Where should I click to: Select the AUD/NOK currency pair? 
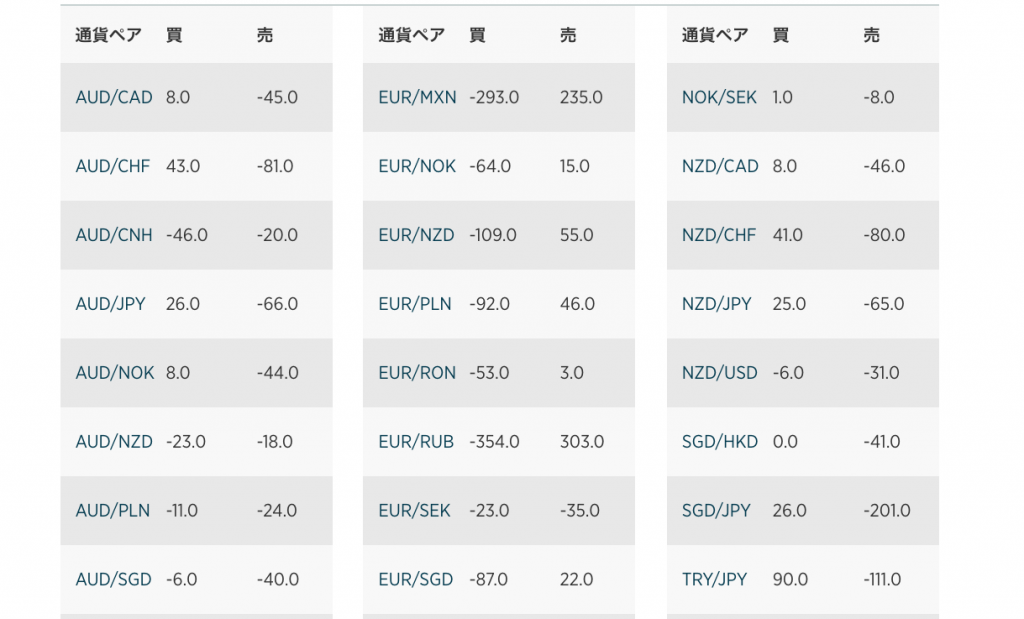115,373
